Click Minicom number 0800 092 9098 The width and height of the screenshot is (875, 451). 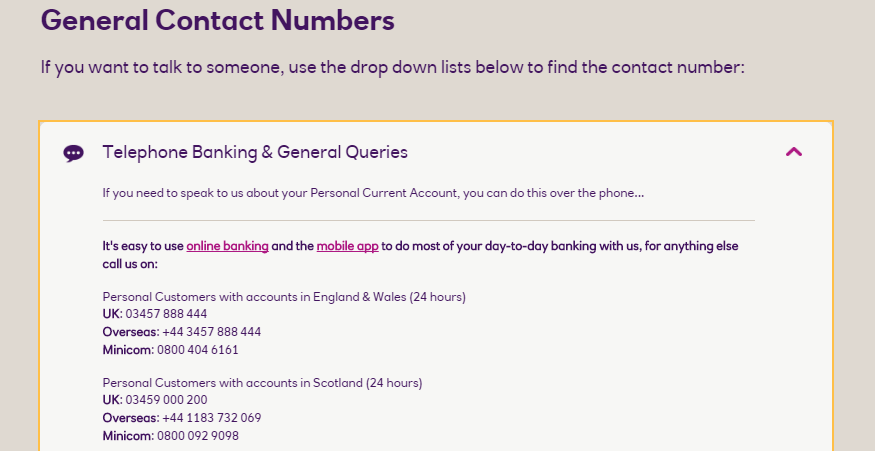(x=198, y=436)
